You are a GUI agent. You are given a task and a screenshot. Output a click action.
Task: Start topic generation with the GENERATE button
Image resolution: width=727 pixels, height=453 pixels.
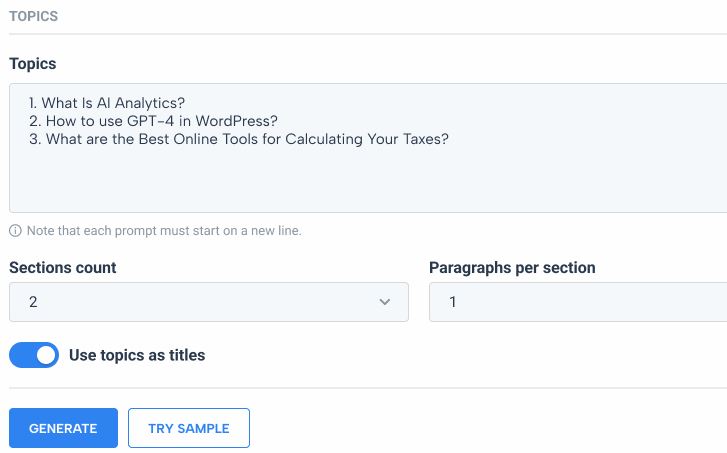(x=64, y=428)
